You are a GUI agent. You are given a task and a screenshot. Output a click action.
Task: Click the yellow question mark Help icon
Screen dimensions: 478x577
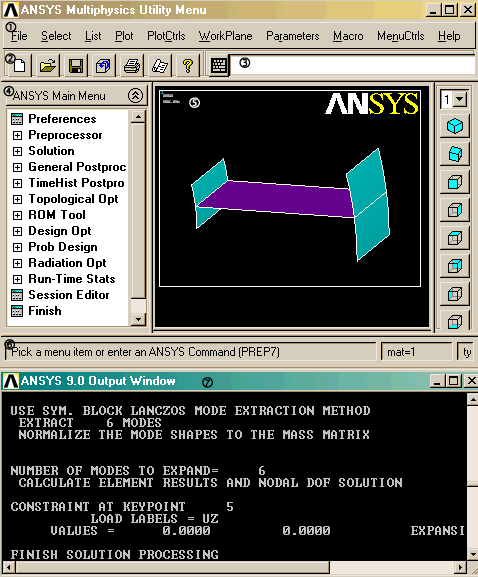click(x=188, y=66)
